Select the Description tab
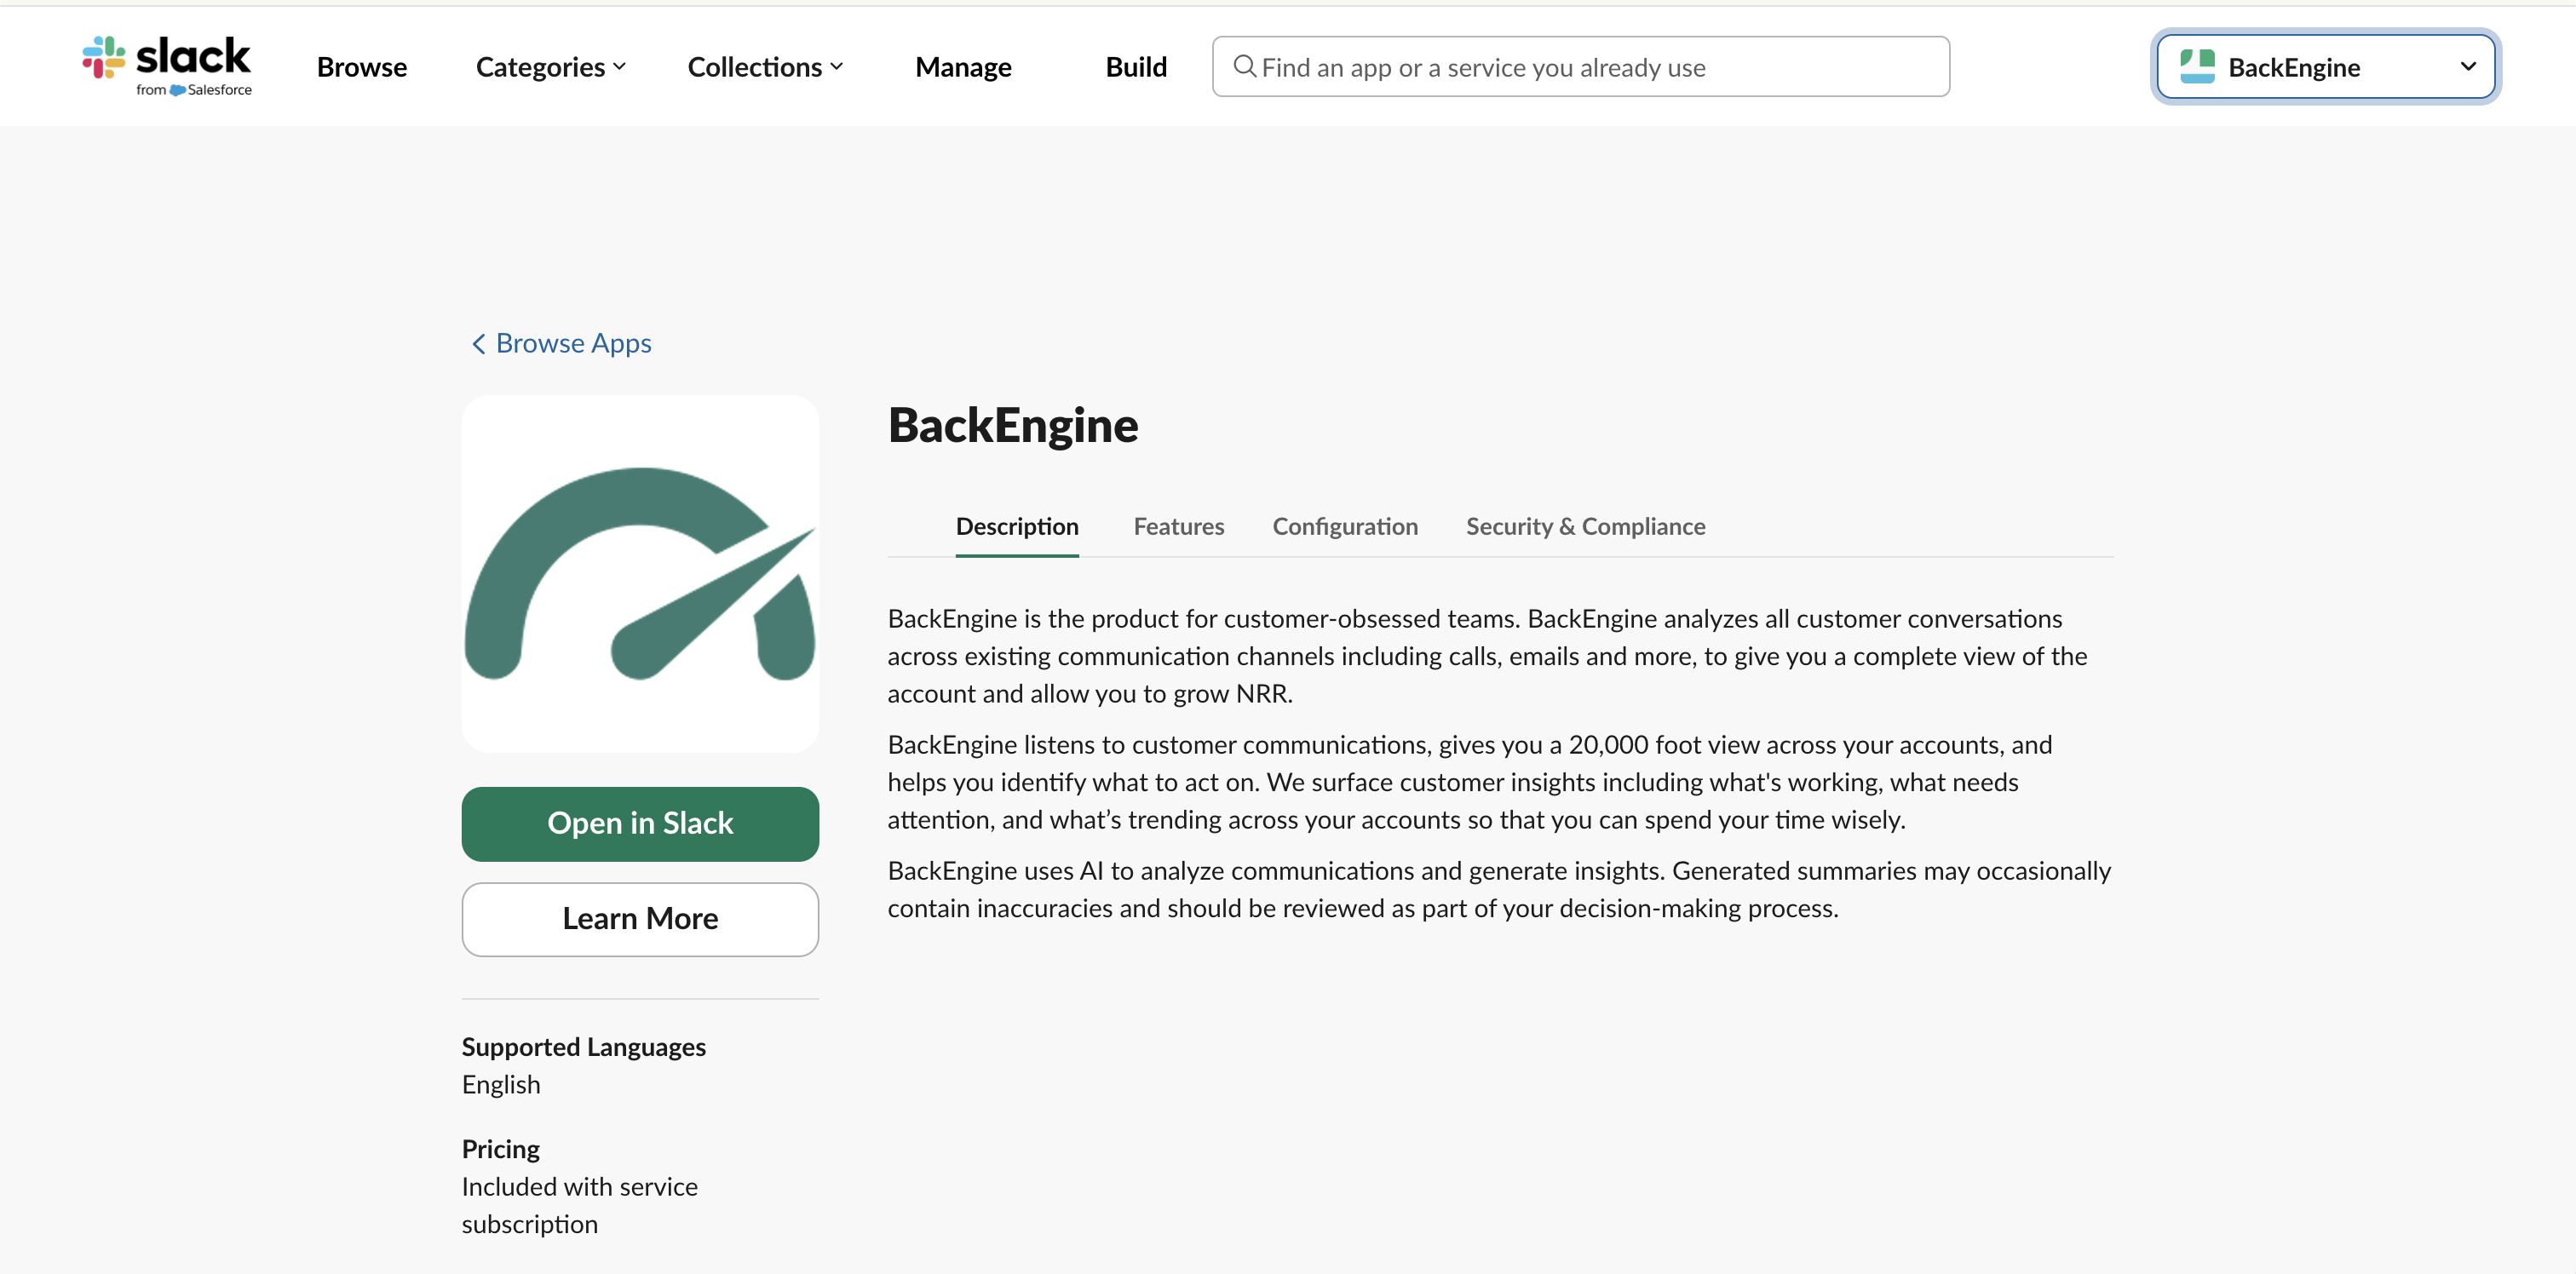This screenshot has height=1274, width=2576. click(x=1017, y=526)
